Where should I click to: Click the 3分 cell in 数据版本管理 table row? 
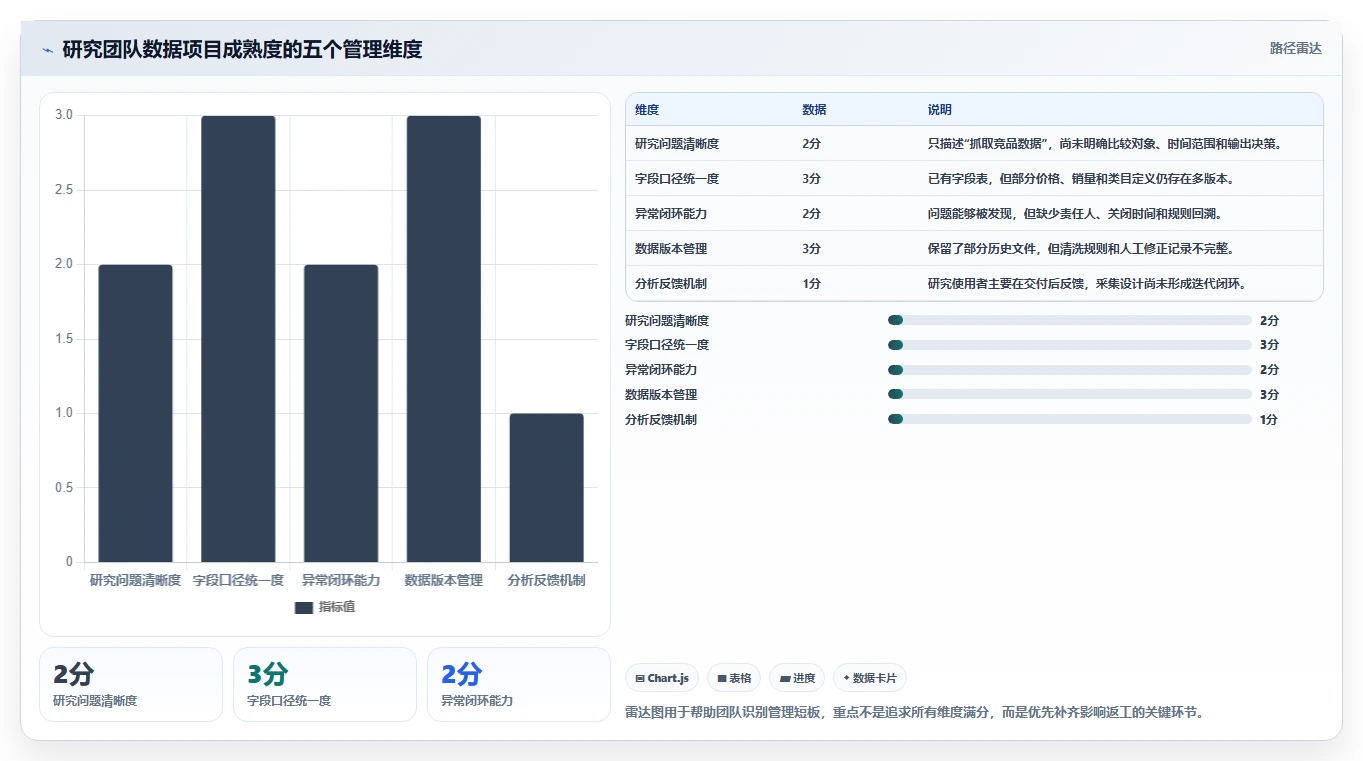(811, 249)
